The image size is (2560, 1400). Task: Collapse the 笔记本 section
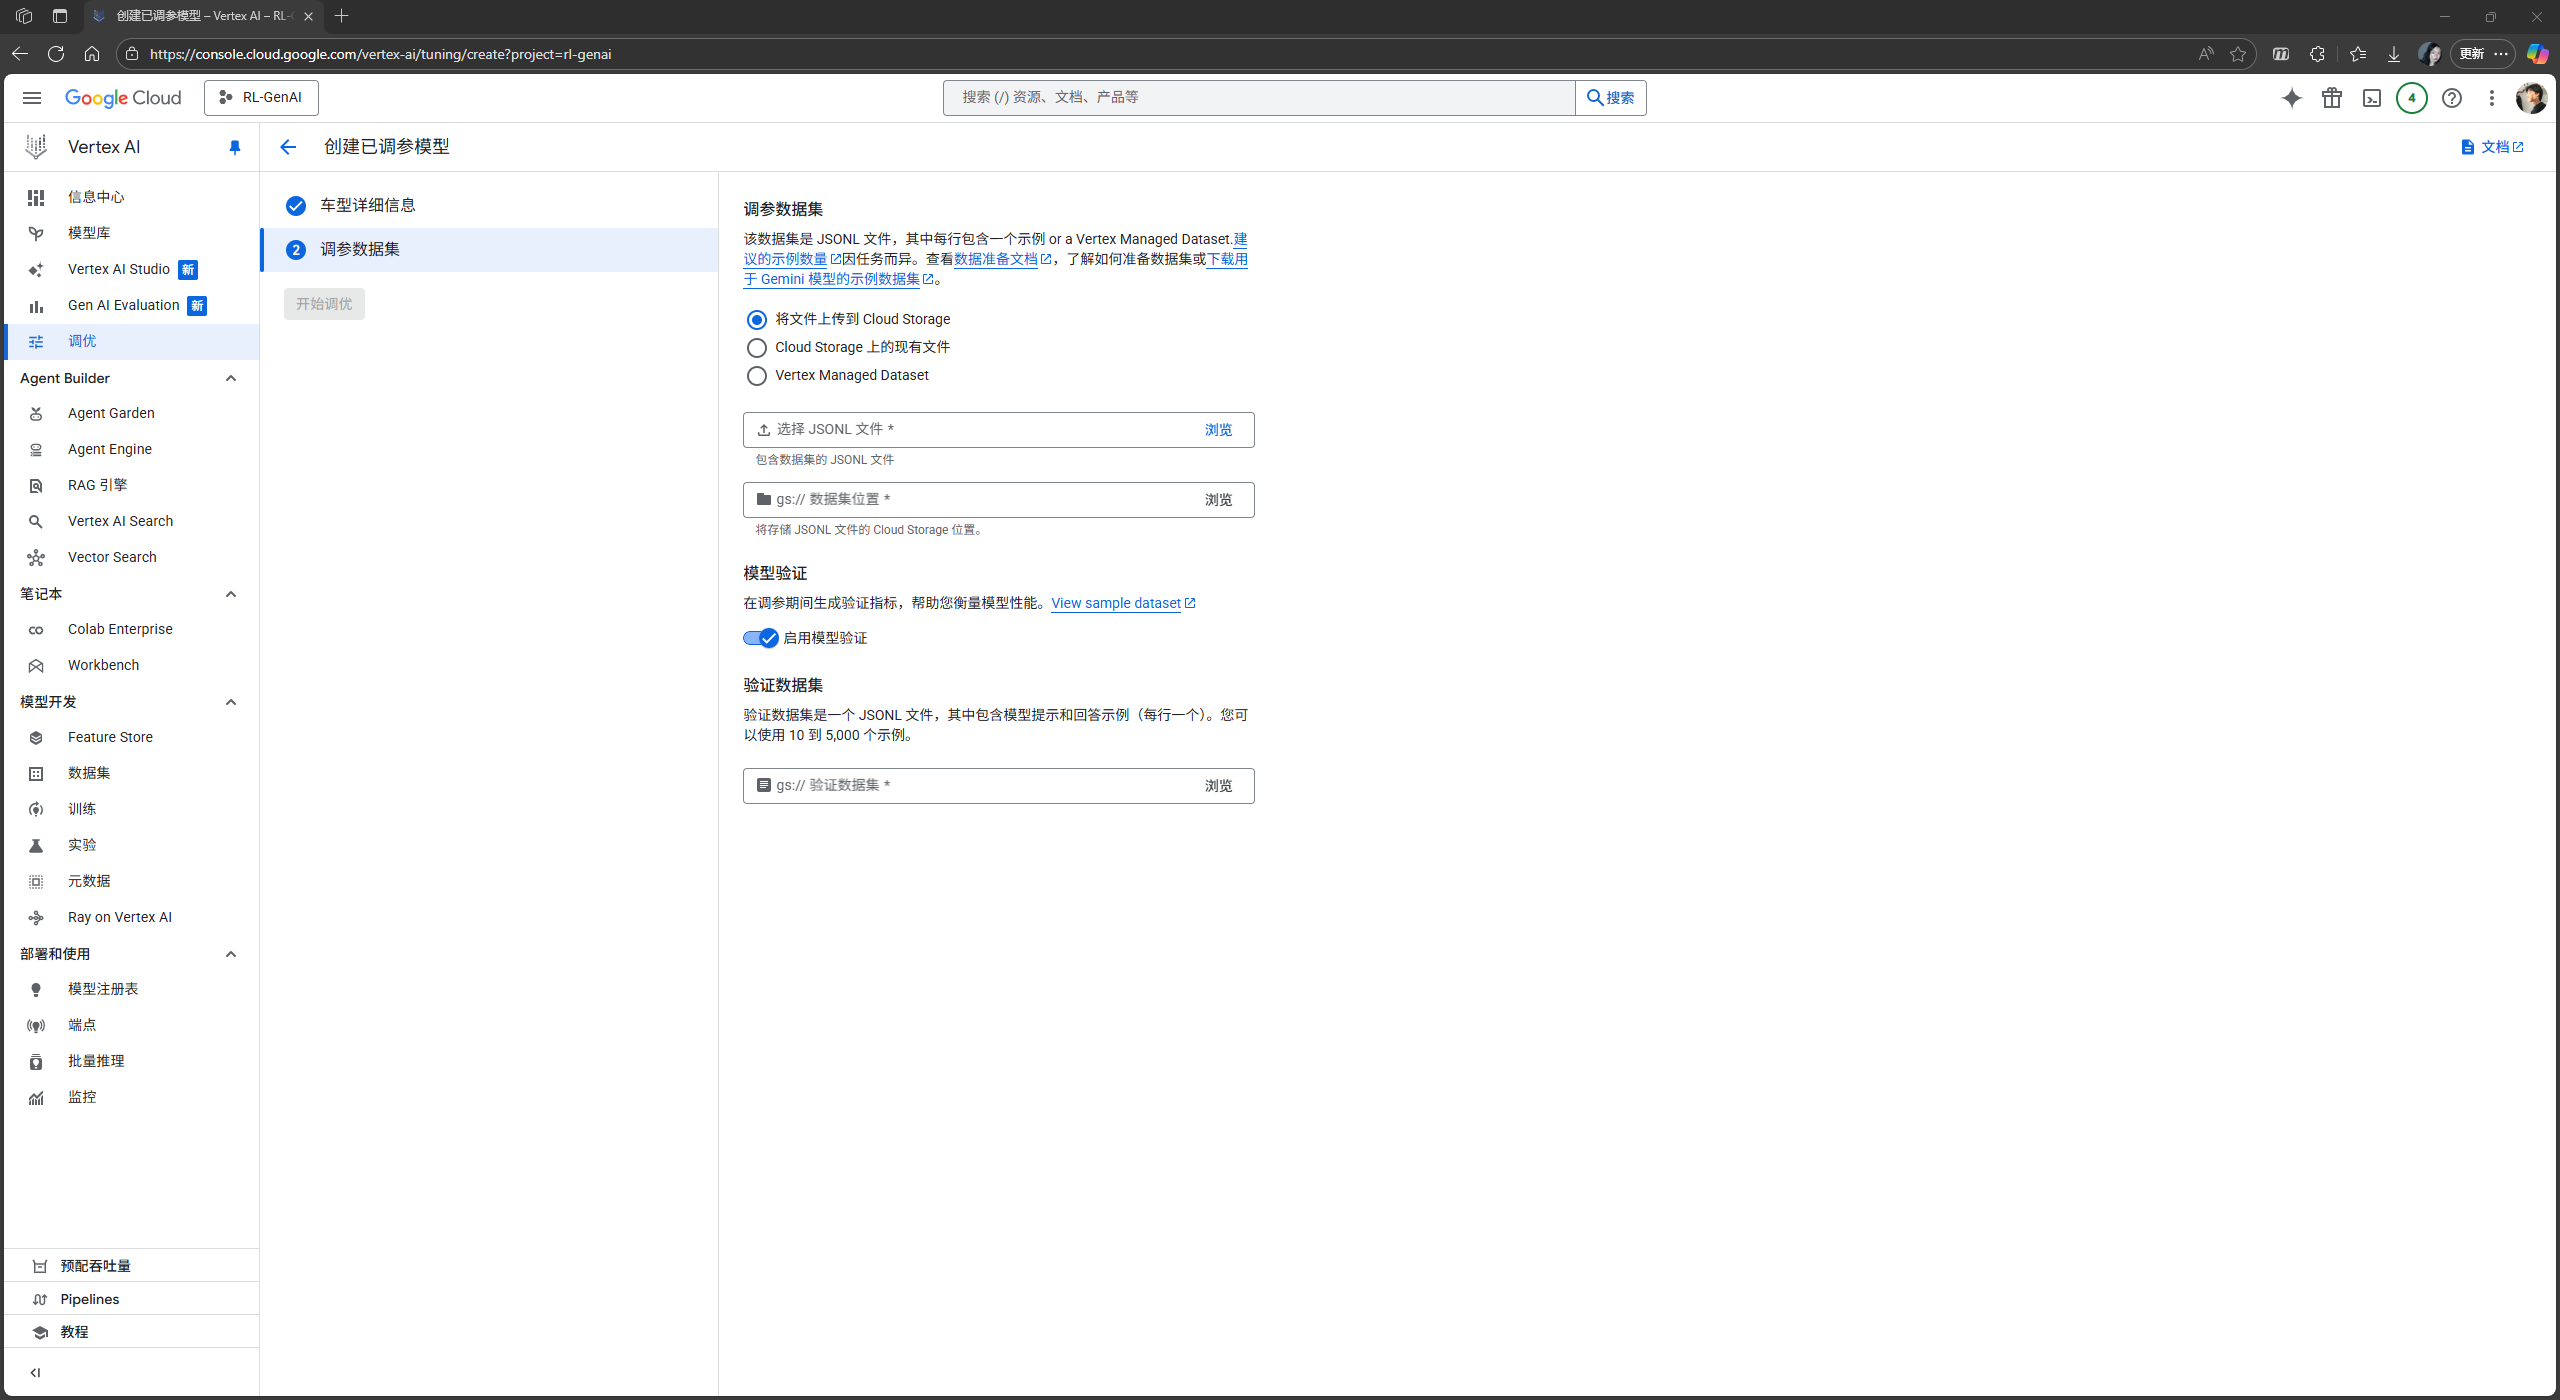(231, 594)
